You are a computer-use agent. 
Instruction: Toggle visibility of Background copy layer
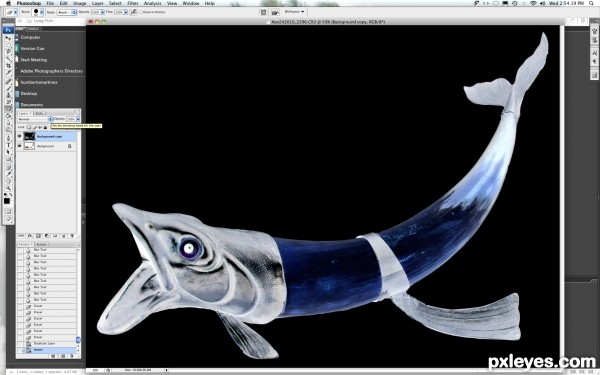20,136
